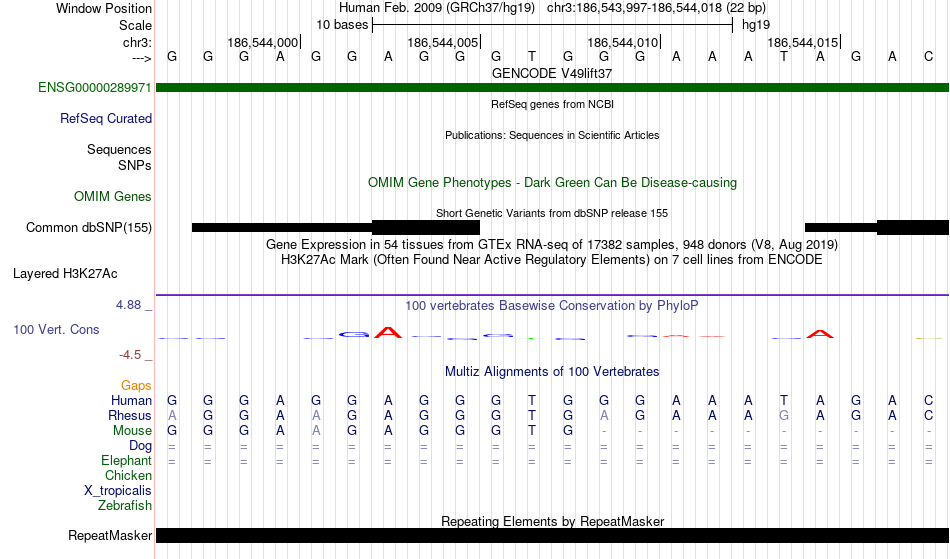This screenshot has height=559, width=950.
Task: Click the Basewise Conservation by PhyloP title
Action: coord(552,306)
